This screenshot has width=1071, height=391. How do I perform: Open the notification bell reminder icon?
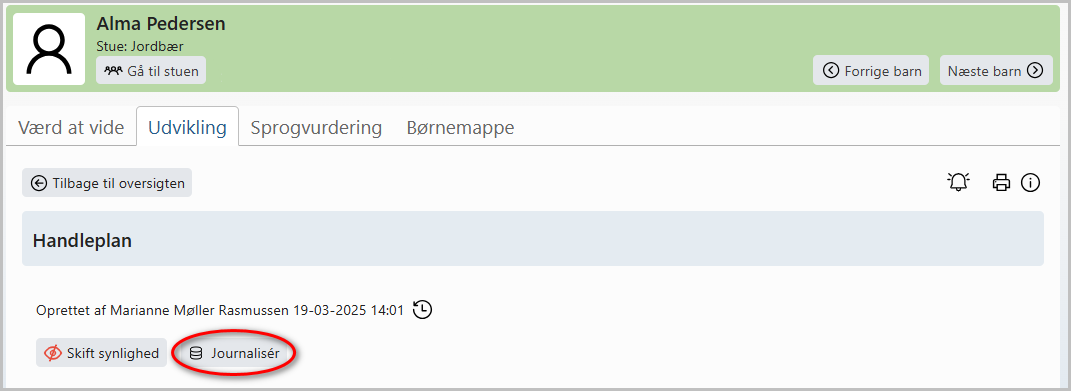pyautogui.click(x=958, y=183)
